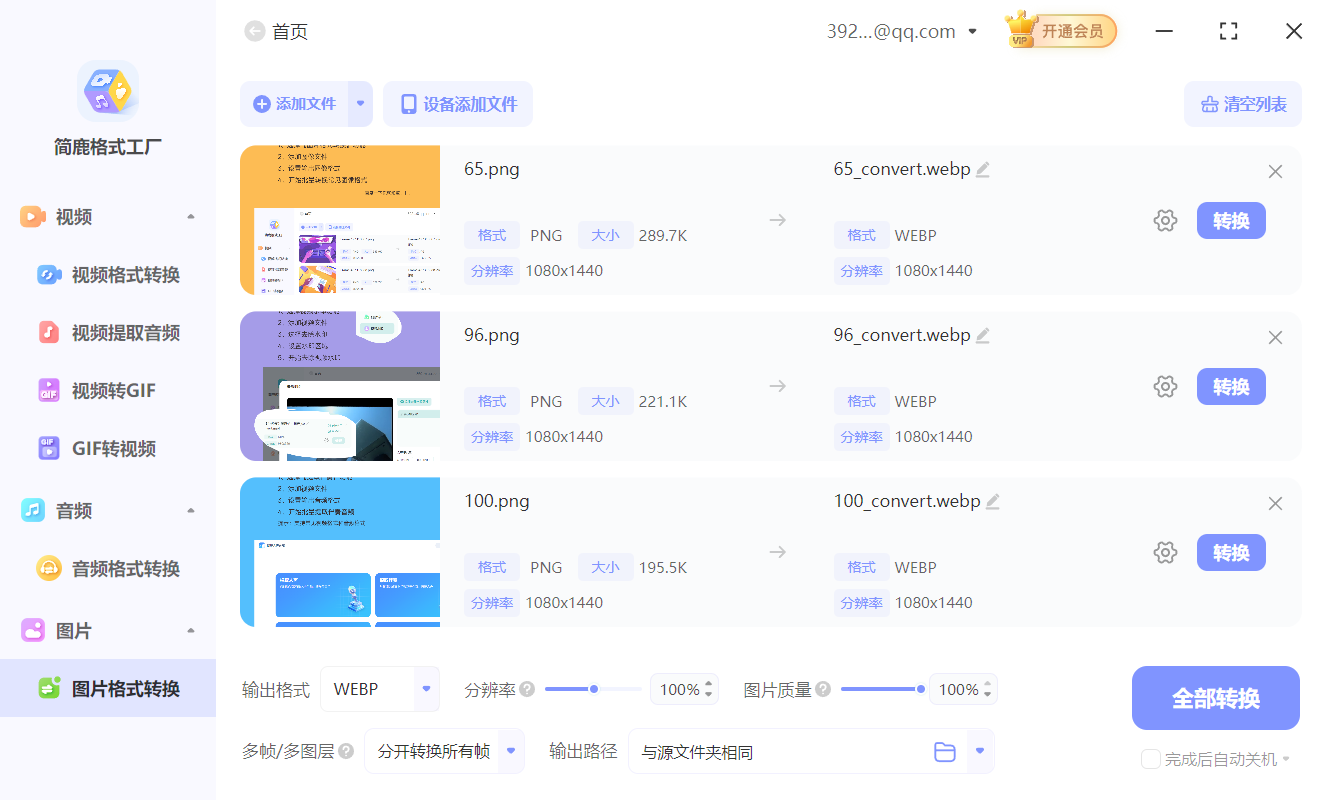Collapse the 图片 section
Image resolution: width=1326 pixels, height=800 pixels.
click(x=190, y=630)
